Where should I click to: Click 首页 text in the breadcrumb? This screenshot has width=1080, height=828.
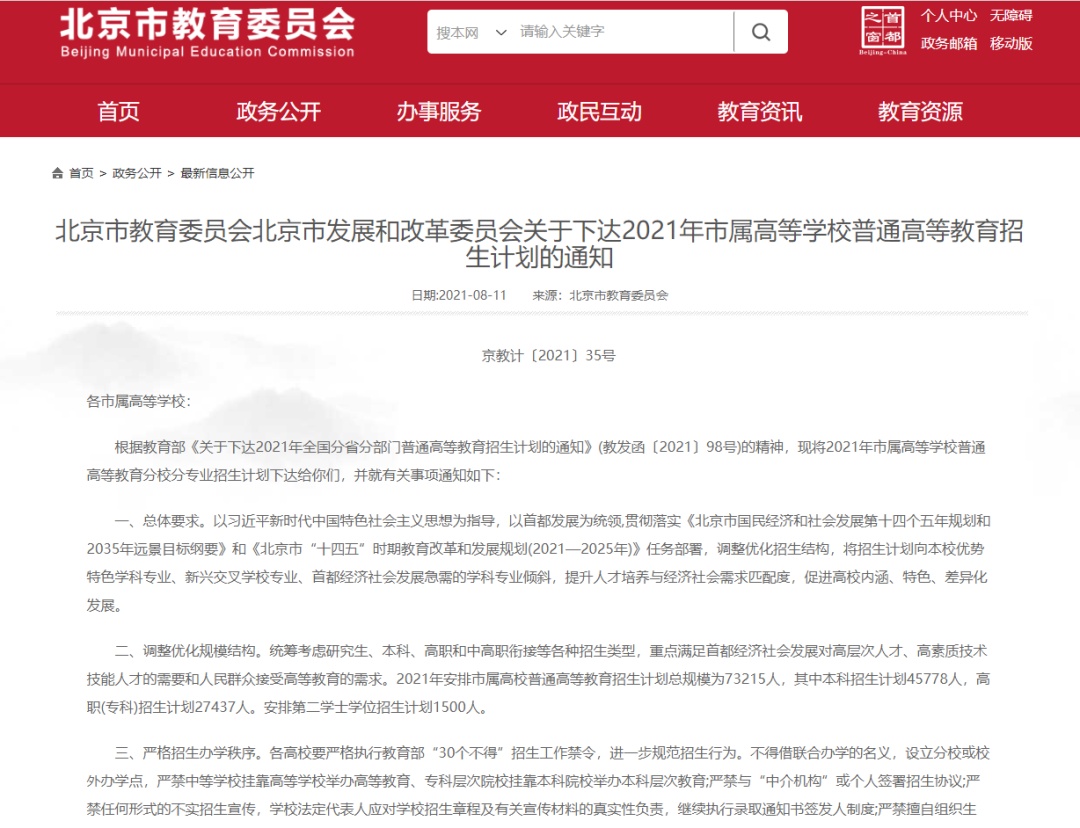[81, 173]
